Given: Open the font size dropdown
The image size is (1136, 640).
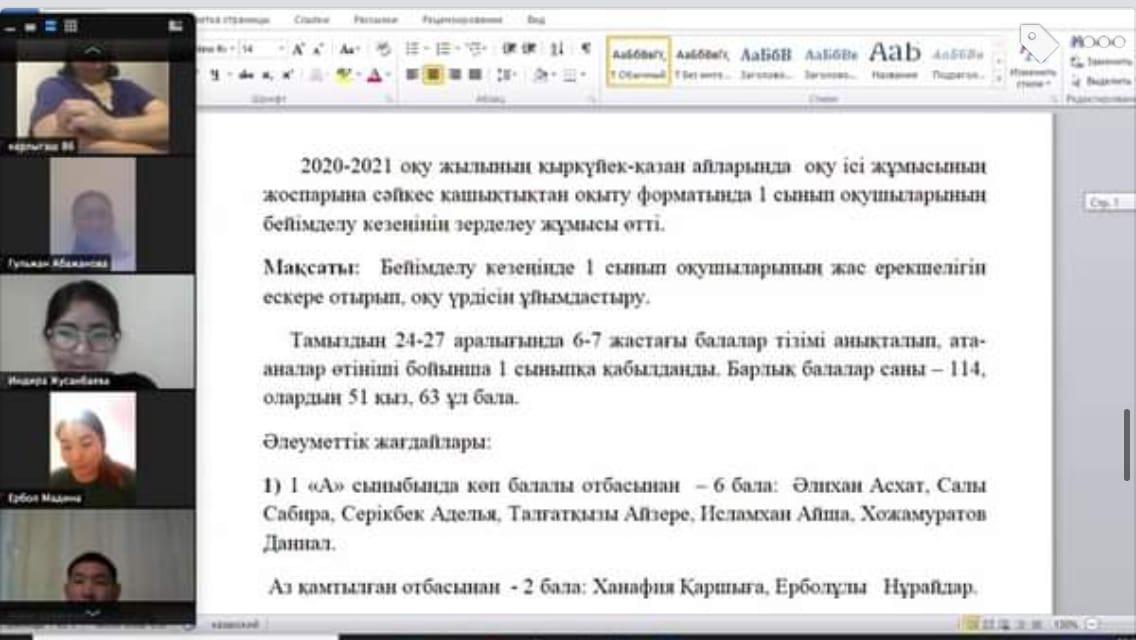Looking at the screenshot, I should pyautogui.click(x=282, y=48).
